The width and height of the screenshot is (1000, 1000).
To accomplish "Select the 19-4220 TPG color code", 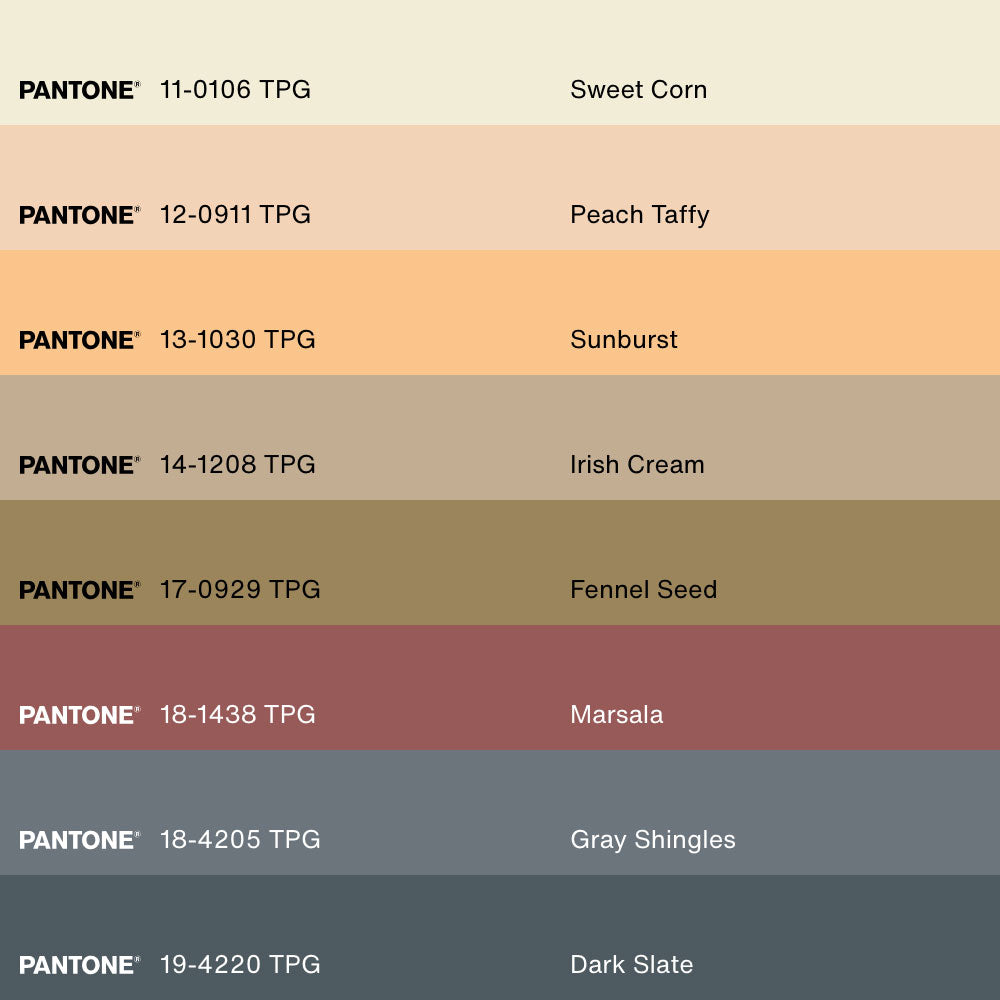I will pyautogui.click(x=240, y=965).
